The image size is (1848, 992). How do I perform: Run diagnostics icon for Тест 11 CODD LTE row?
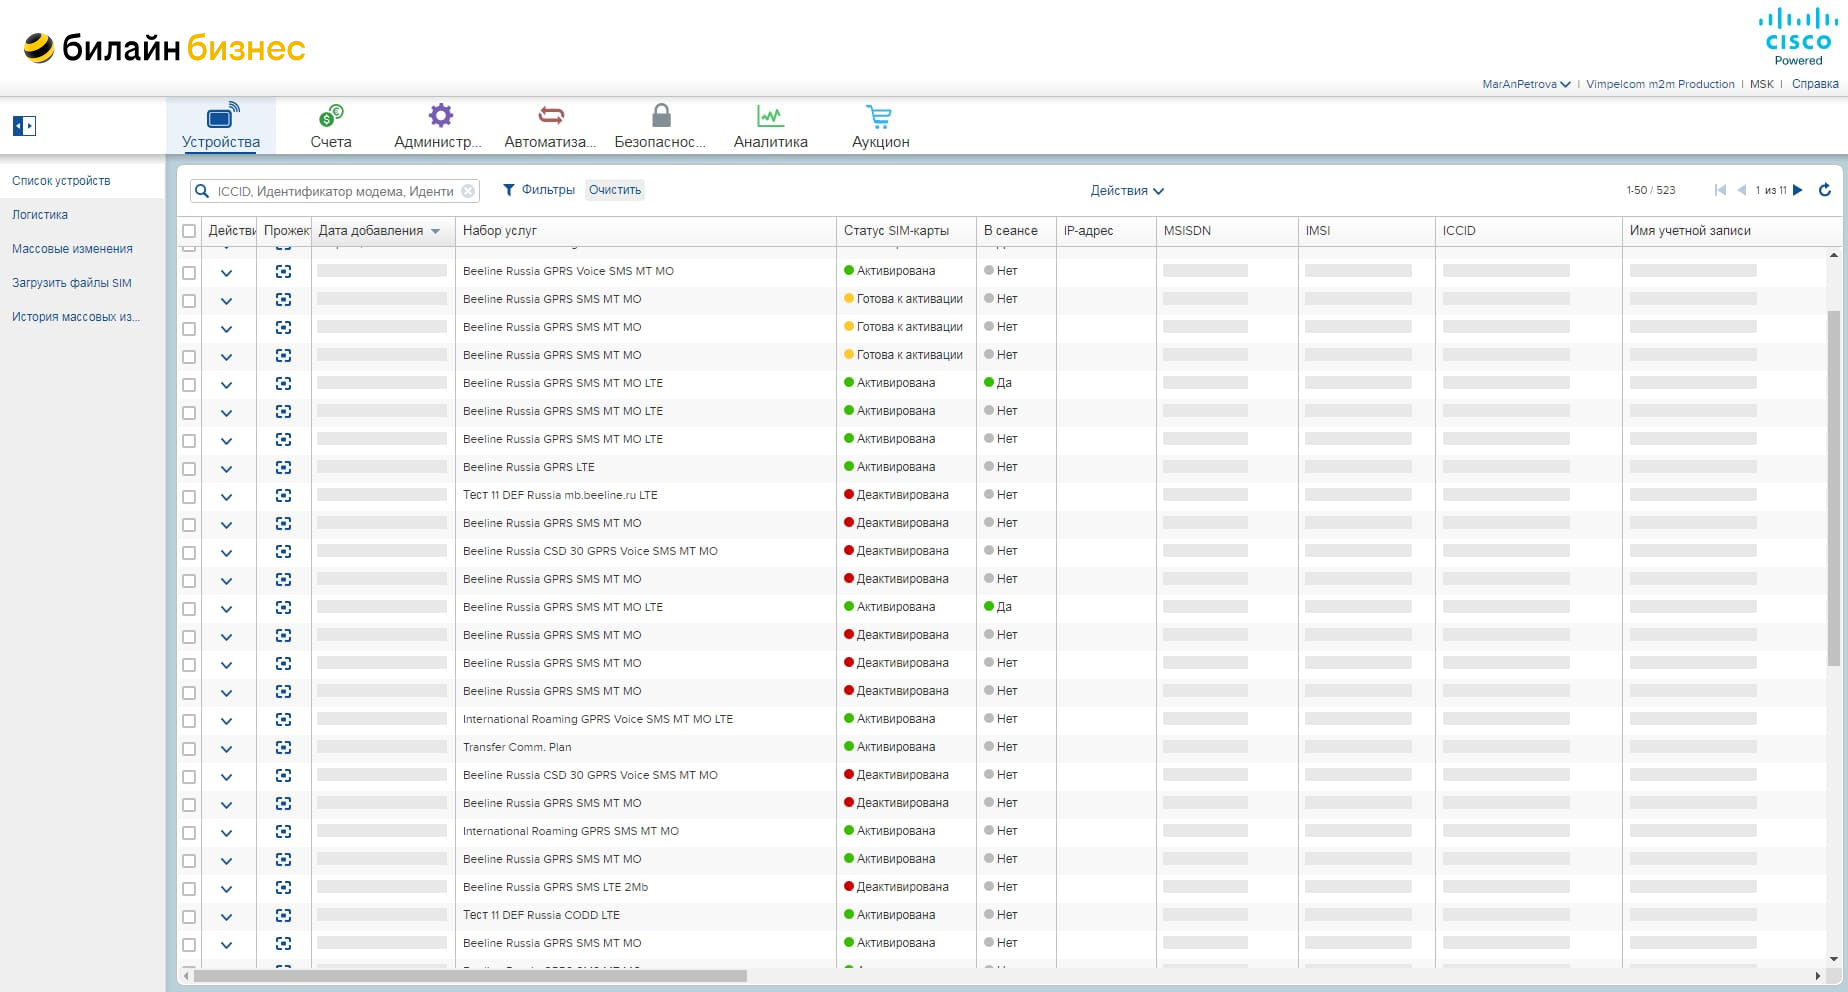284,915
